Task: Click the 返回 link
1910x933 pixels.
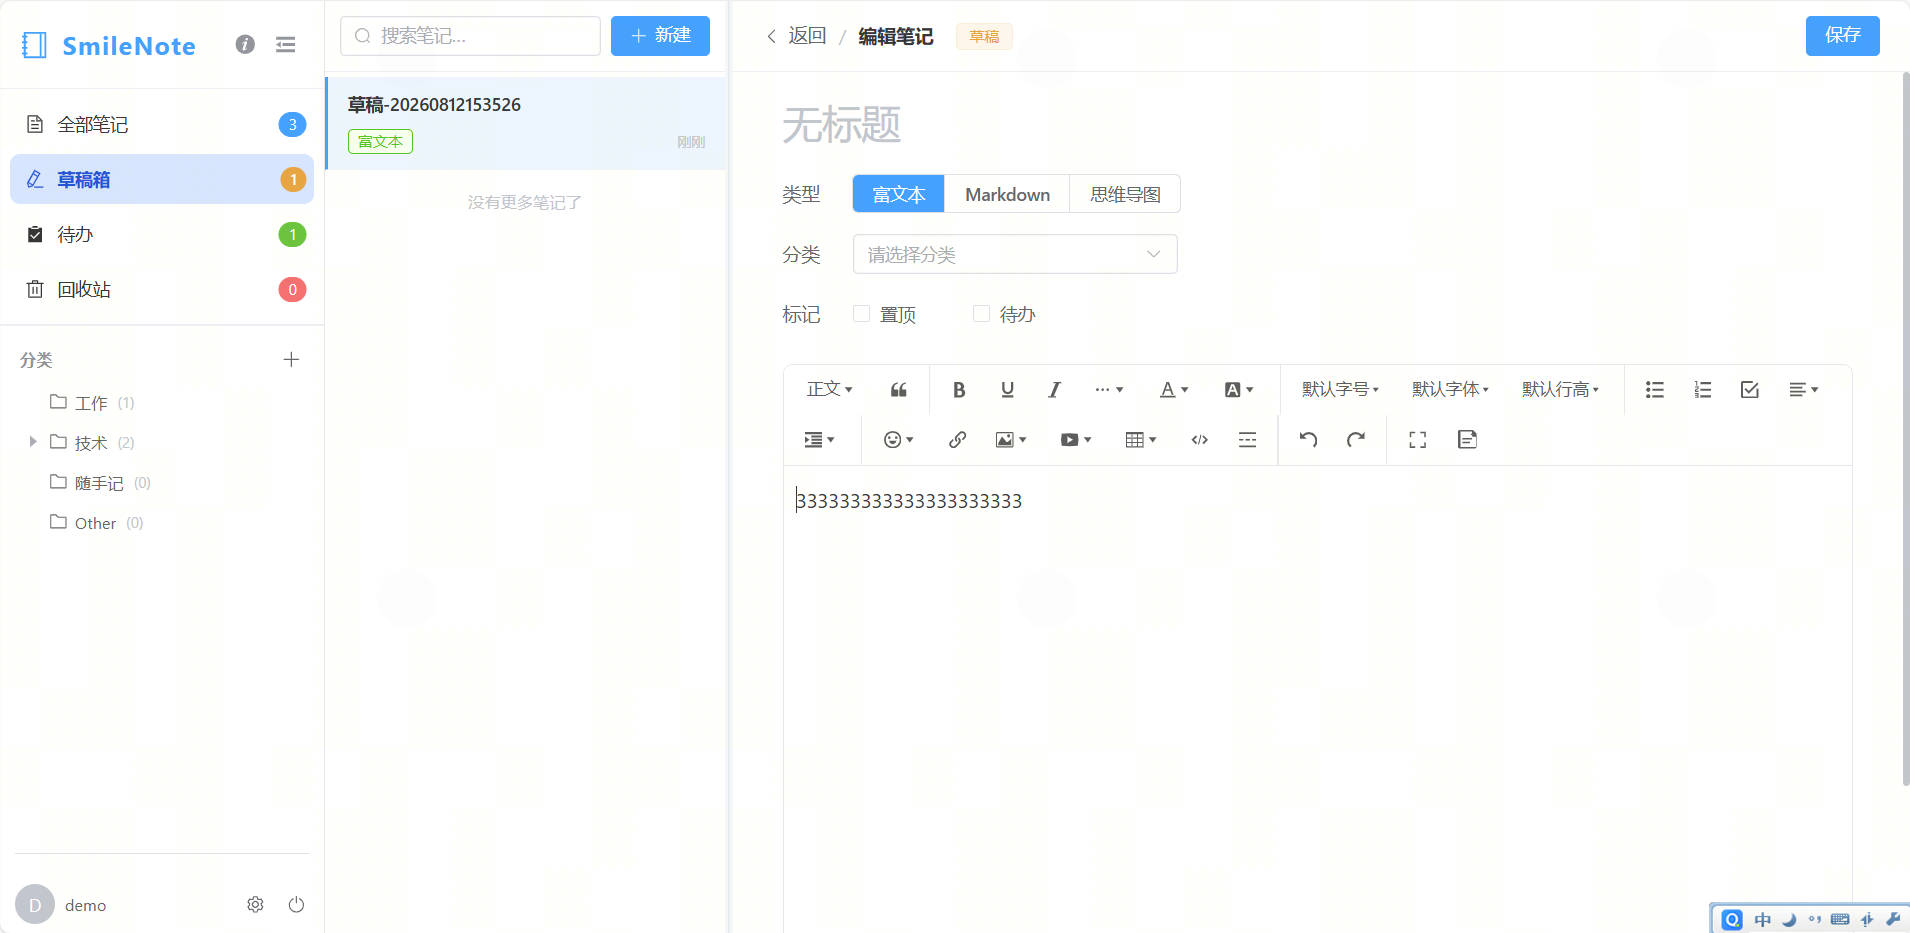Action: tap(797, 36)
